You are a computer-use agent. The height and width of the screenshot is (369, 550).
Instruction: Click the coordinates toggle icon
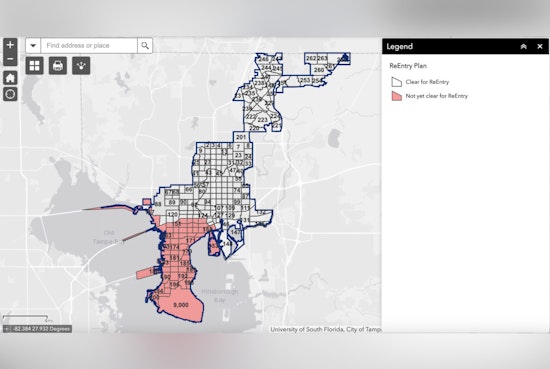click(7, 329)
